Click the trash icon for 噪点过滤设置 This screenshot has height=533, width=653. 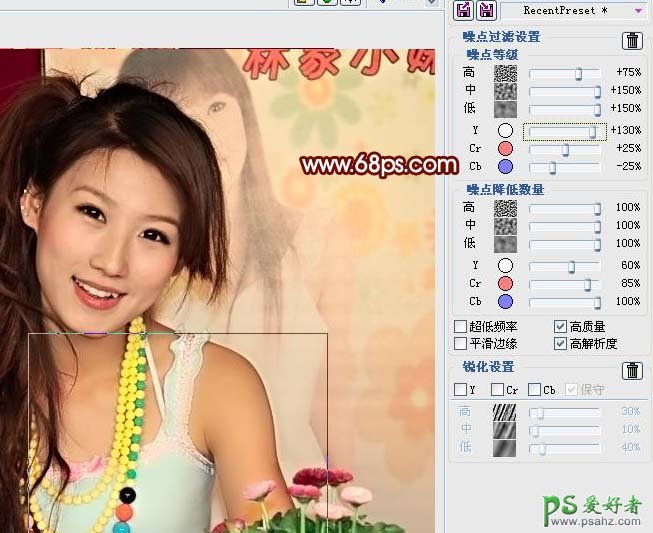(632, 40)
